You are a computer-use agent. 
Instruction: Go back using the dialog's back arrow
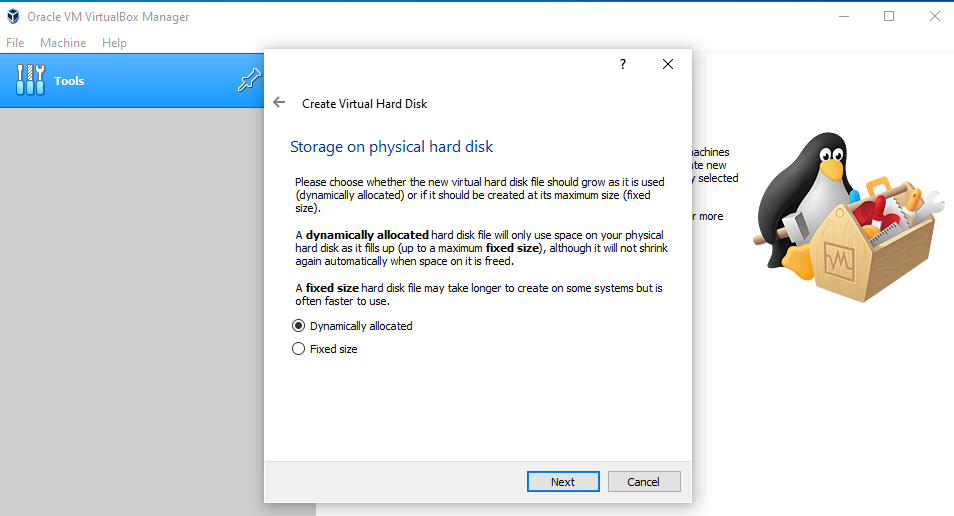279,102
